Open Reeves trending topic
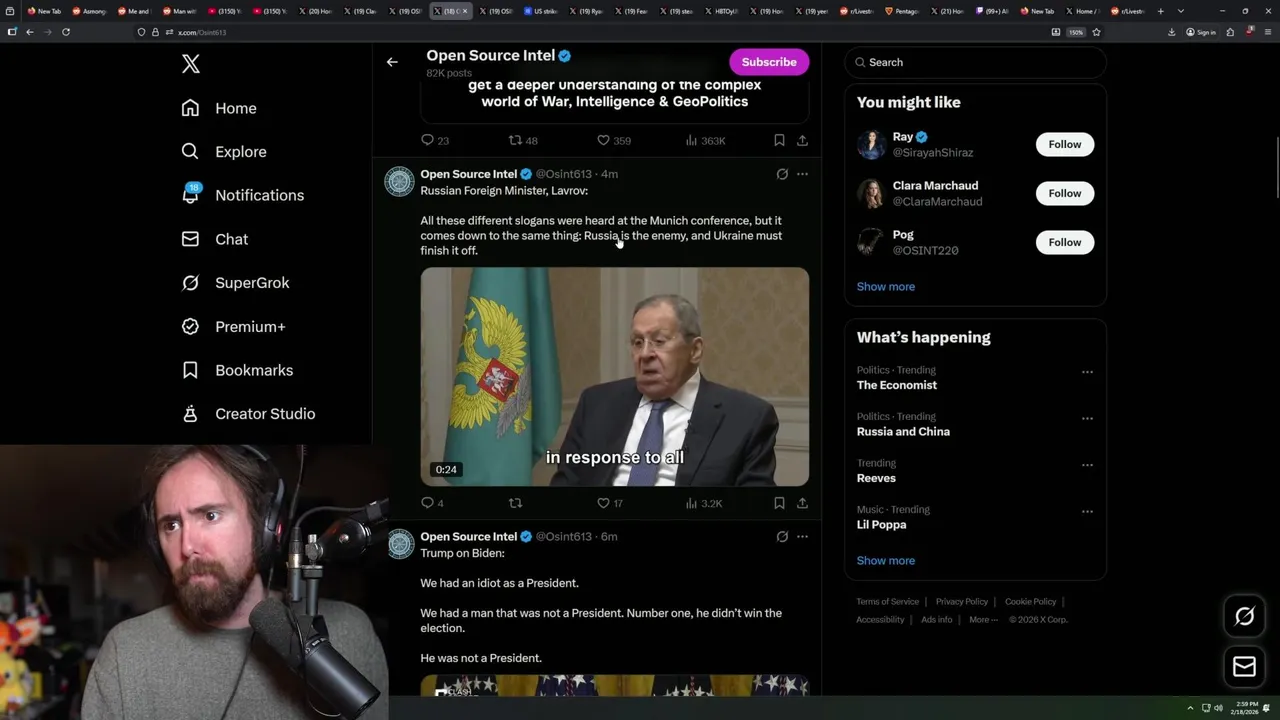Image resolution: width=1280 pixels, height=720 pixels. [x=876, y=478]
